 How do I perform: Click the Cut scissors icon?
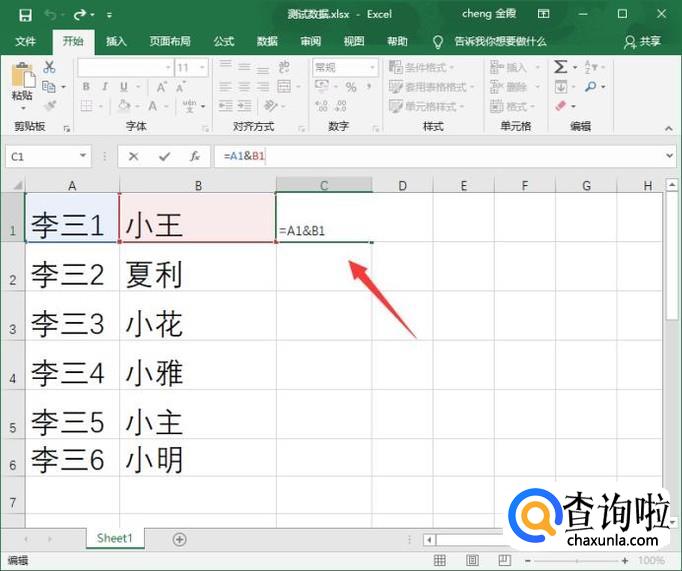tap(50, 67)
